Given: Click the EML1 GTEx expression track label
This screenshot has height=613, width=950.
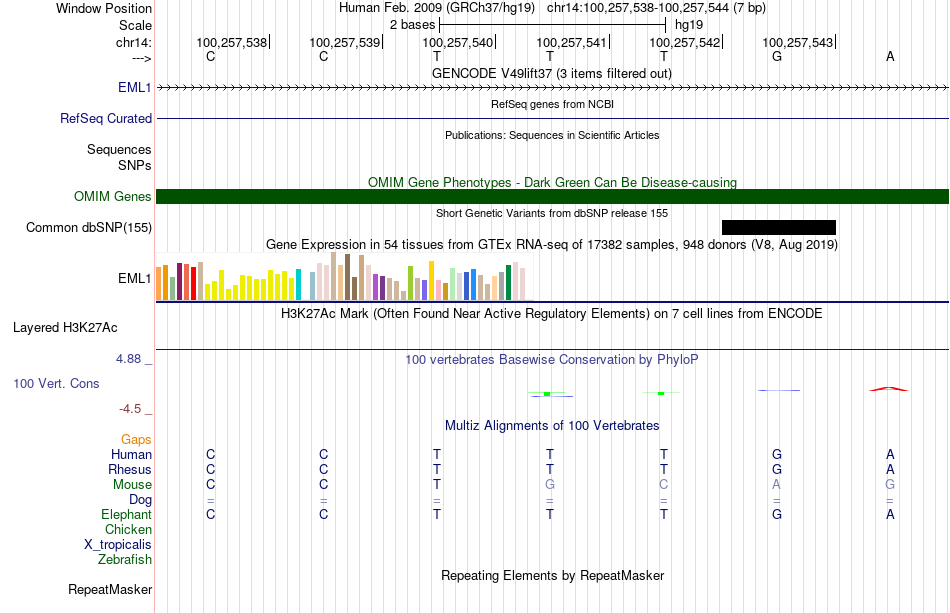Looking at the screenshot, I should click(135, 279).
